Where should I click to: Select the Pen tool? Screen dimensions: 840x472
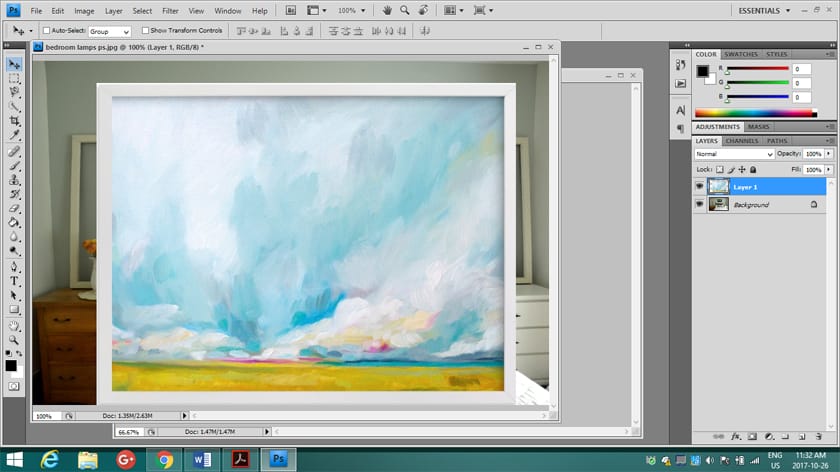pyautogui.click(x=14, y=267)
